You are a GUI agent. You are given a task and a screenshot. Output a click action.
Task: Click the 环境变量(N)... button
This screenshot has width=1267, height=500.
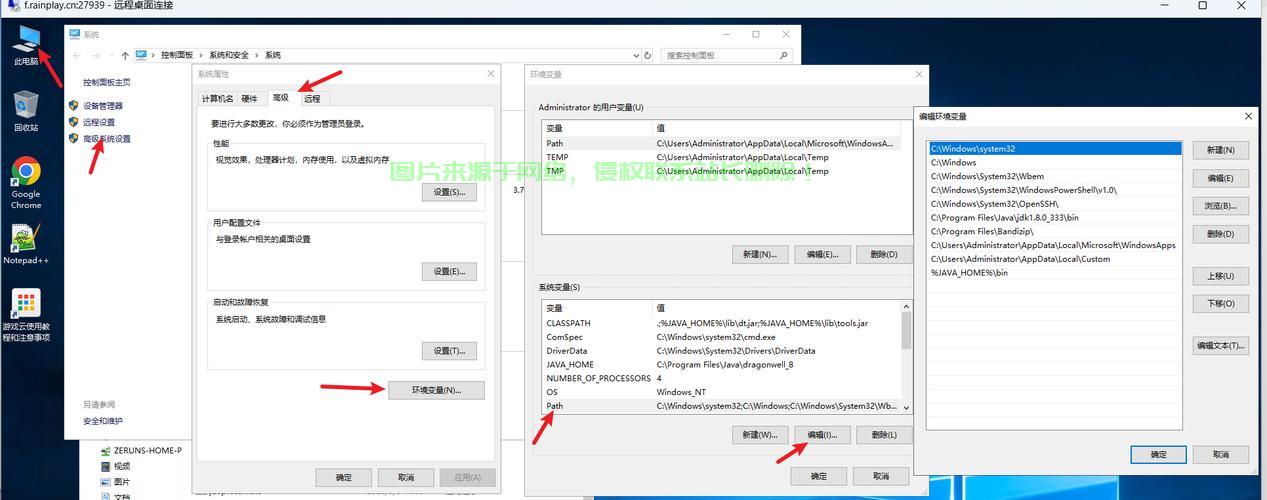pos(436,390)
